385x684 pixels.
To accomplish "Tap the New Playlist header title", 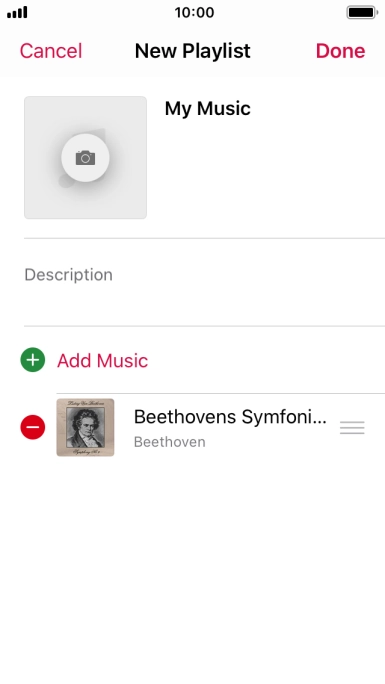I will pos(193,51).
